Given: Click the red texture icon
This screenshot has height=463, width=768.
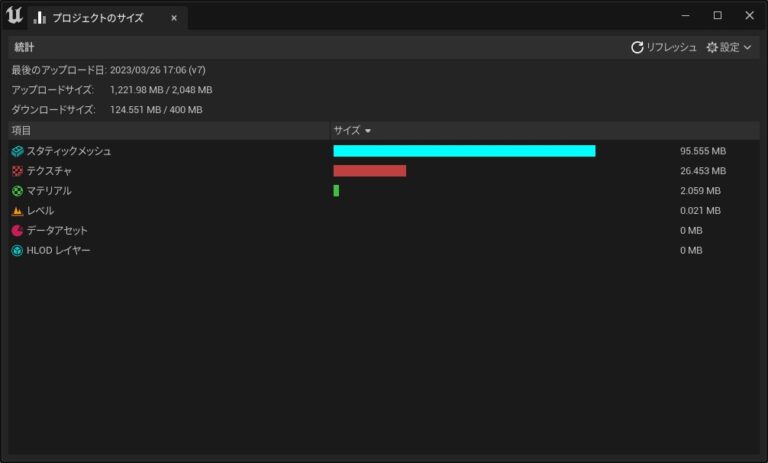Looking at the screenshot, I should click(x=17, y=171).
